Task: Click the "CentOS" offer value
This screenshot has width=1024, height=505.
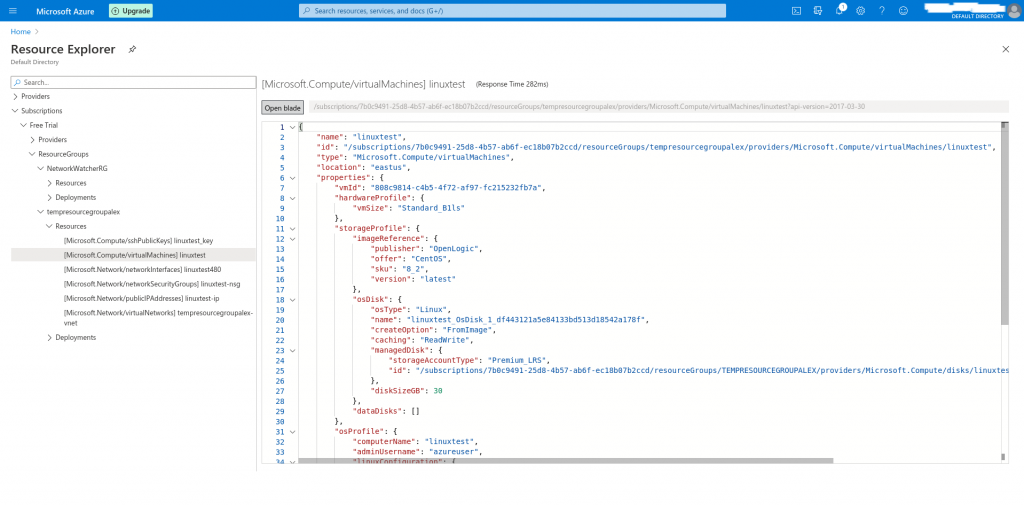Action: pos(427,260)
